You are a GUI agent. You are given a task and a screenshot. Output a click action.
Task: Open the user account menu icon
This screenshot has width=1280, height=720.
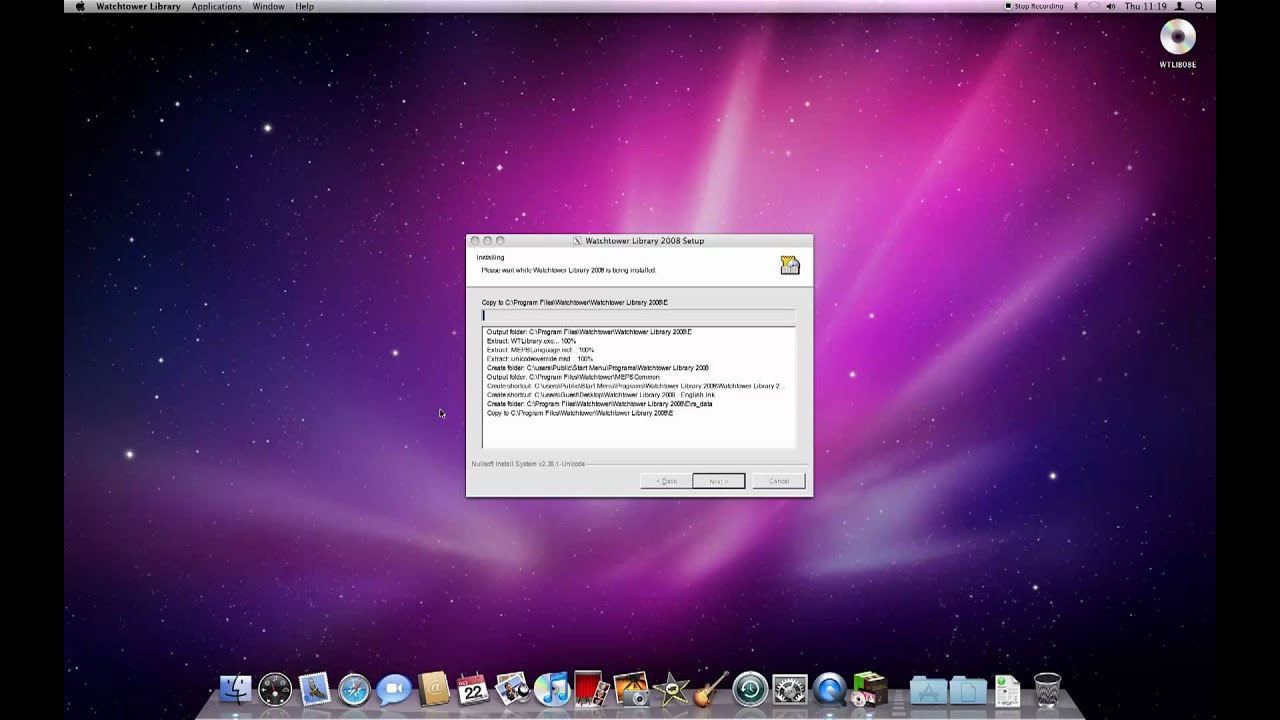(1179, 6)
